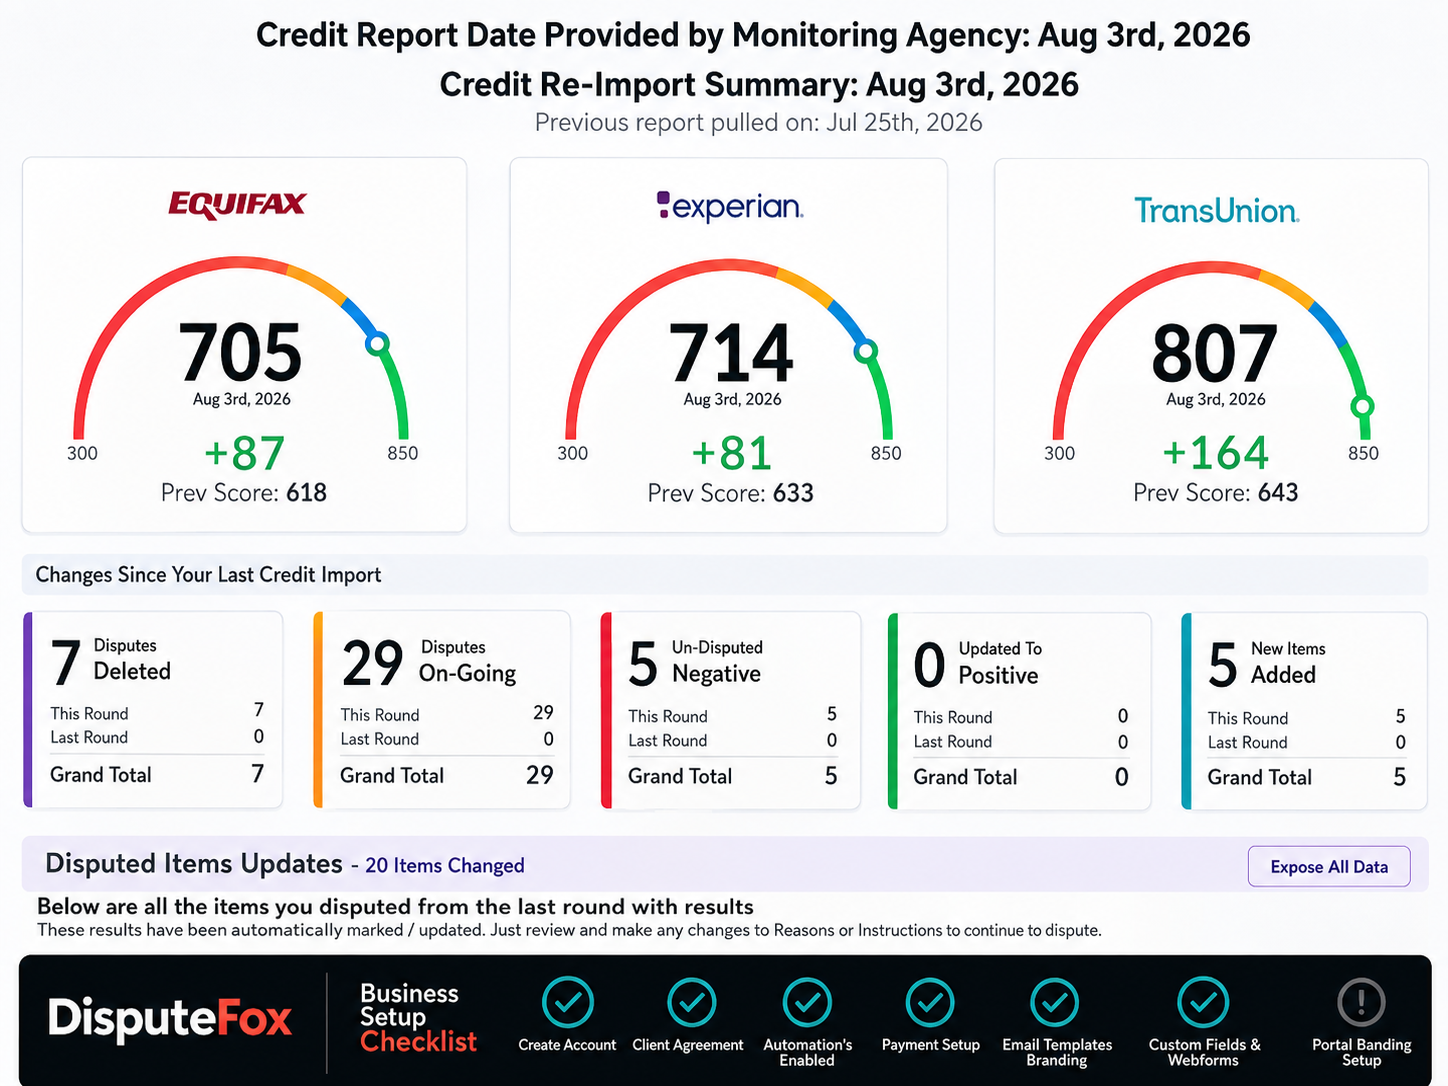
Task: Select the Disputes On-Going card heading
Action: [x=468, y=661]
